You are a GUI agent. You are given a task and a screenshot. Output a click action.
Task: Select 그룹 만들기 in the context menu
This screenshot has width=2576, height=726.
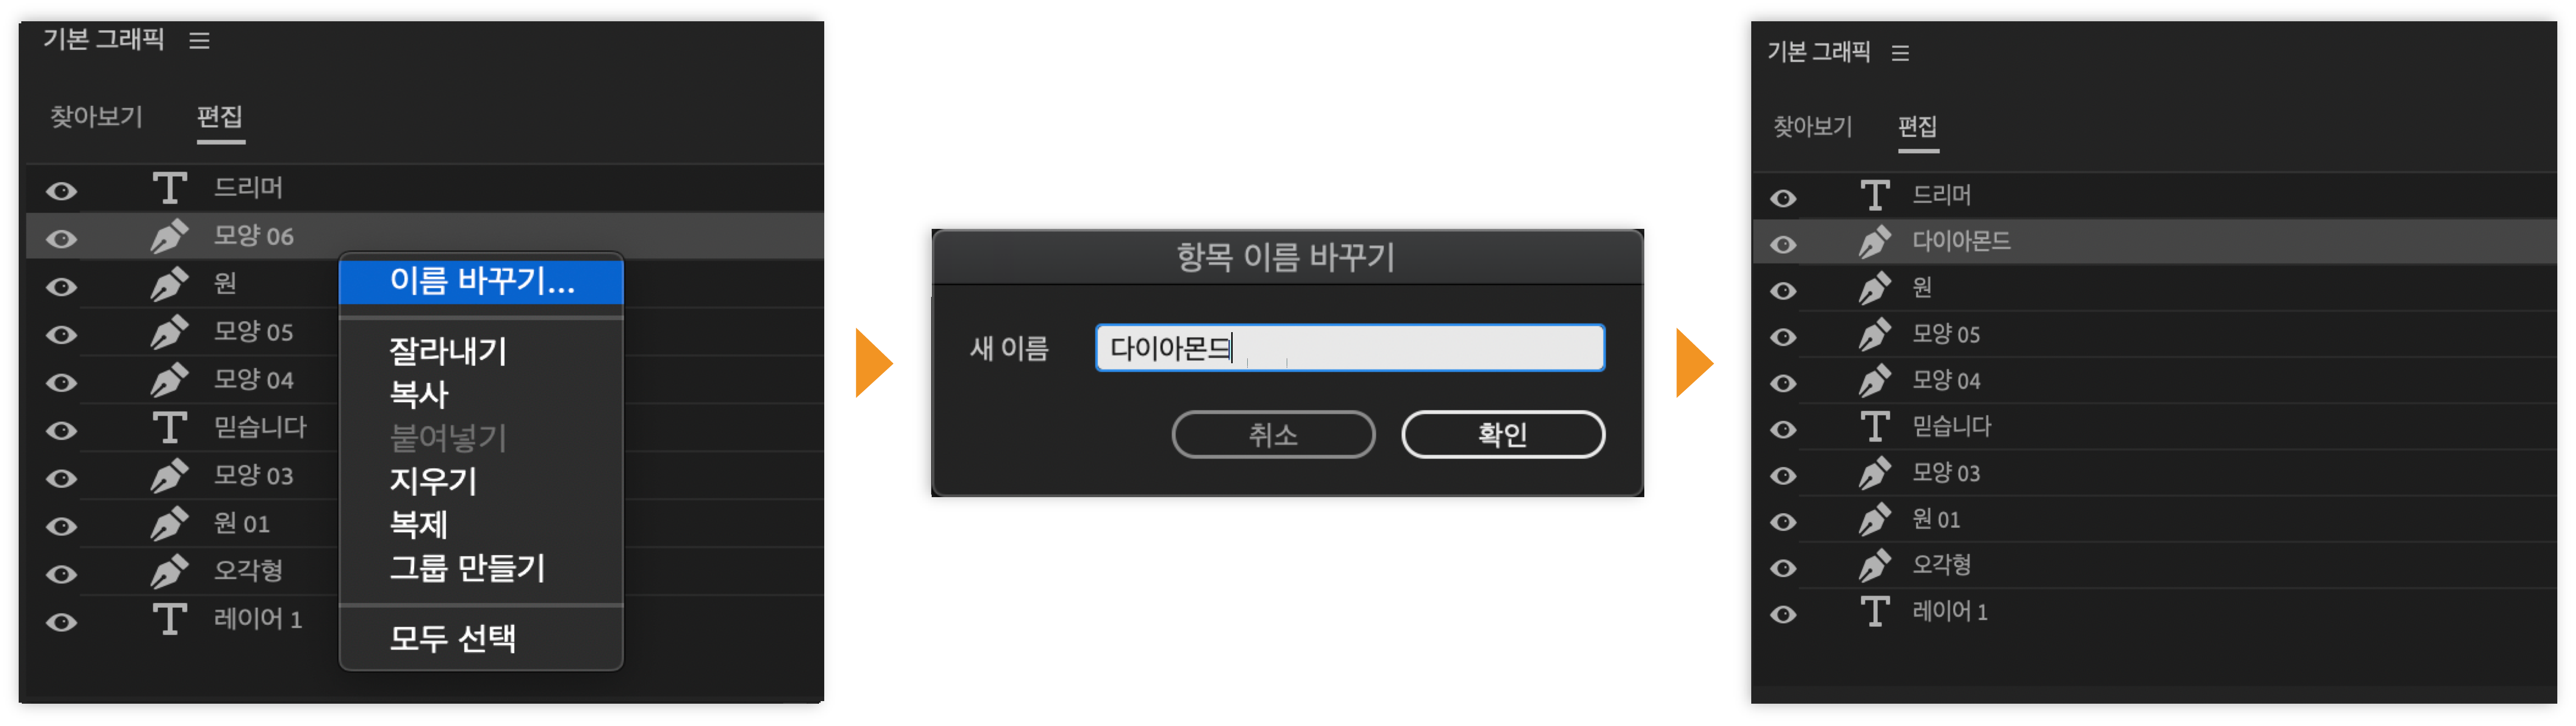coord(467,569)
